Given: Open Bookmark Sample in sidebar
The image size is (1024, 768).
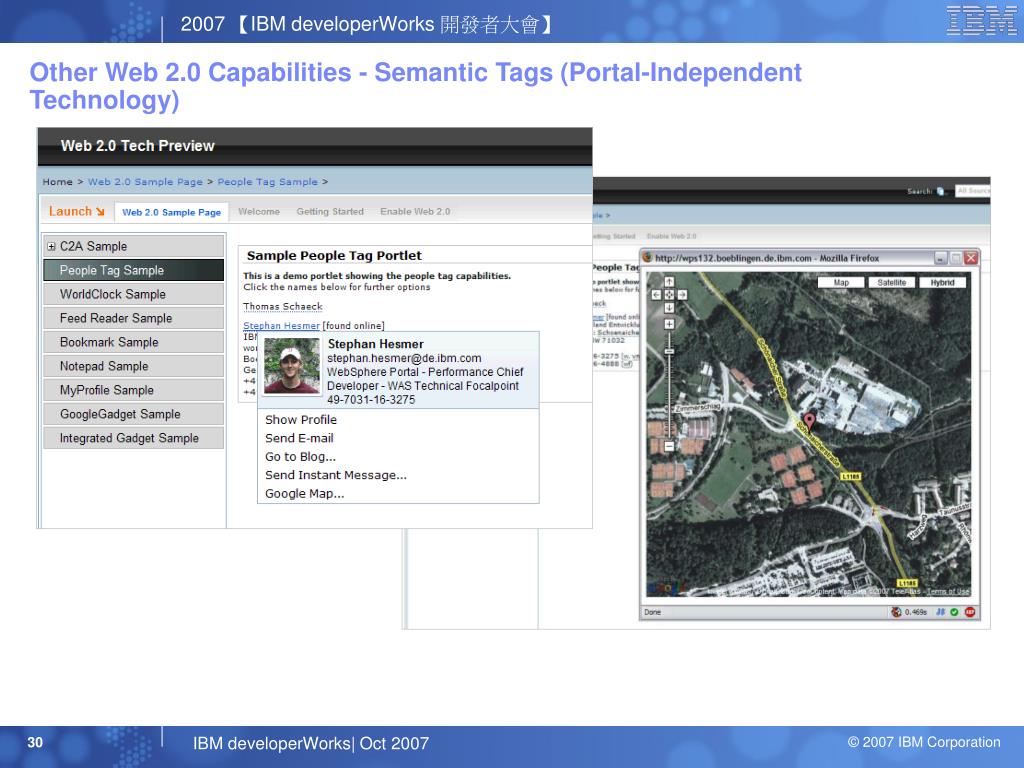Looking at the screenshot, I should (x=133, y=342).
